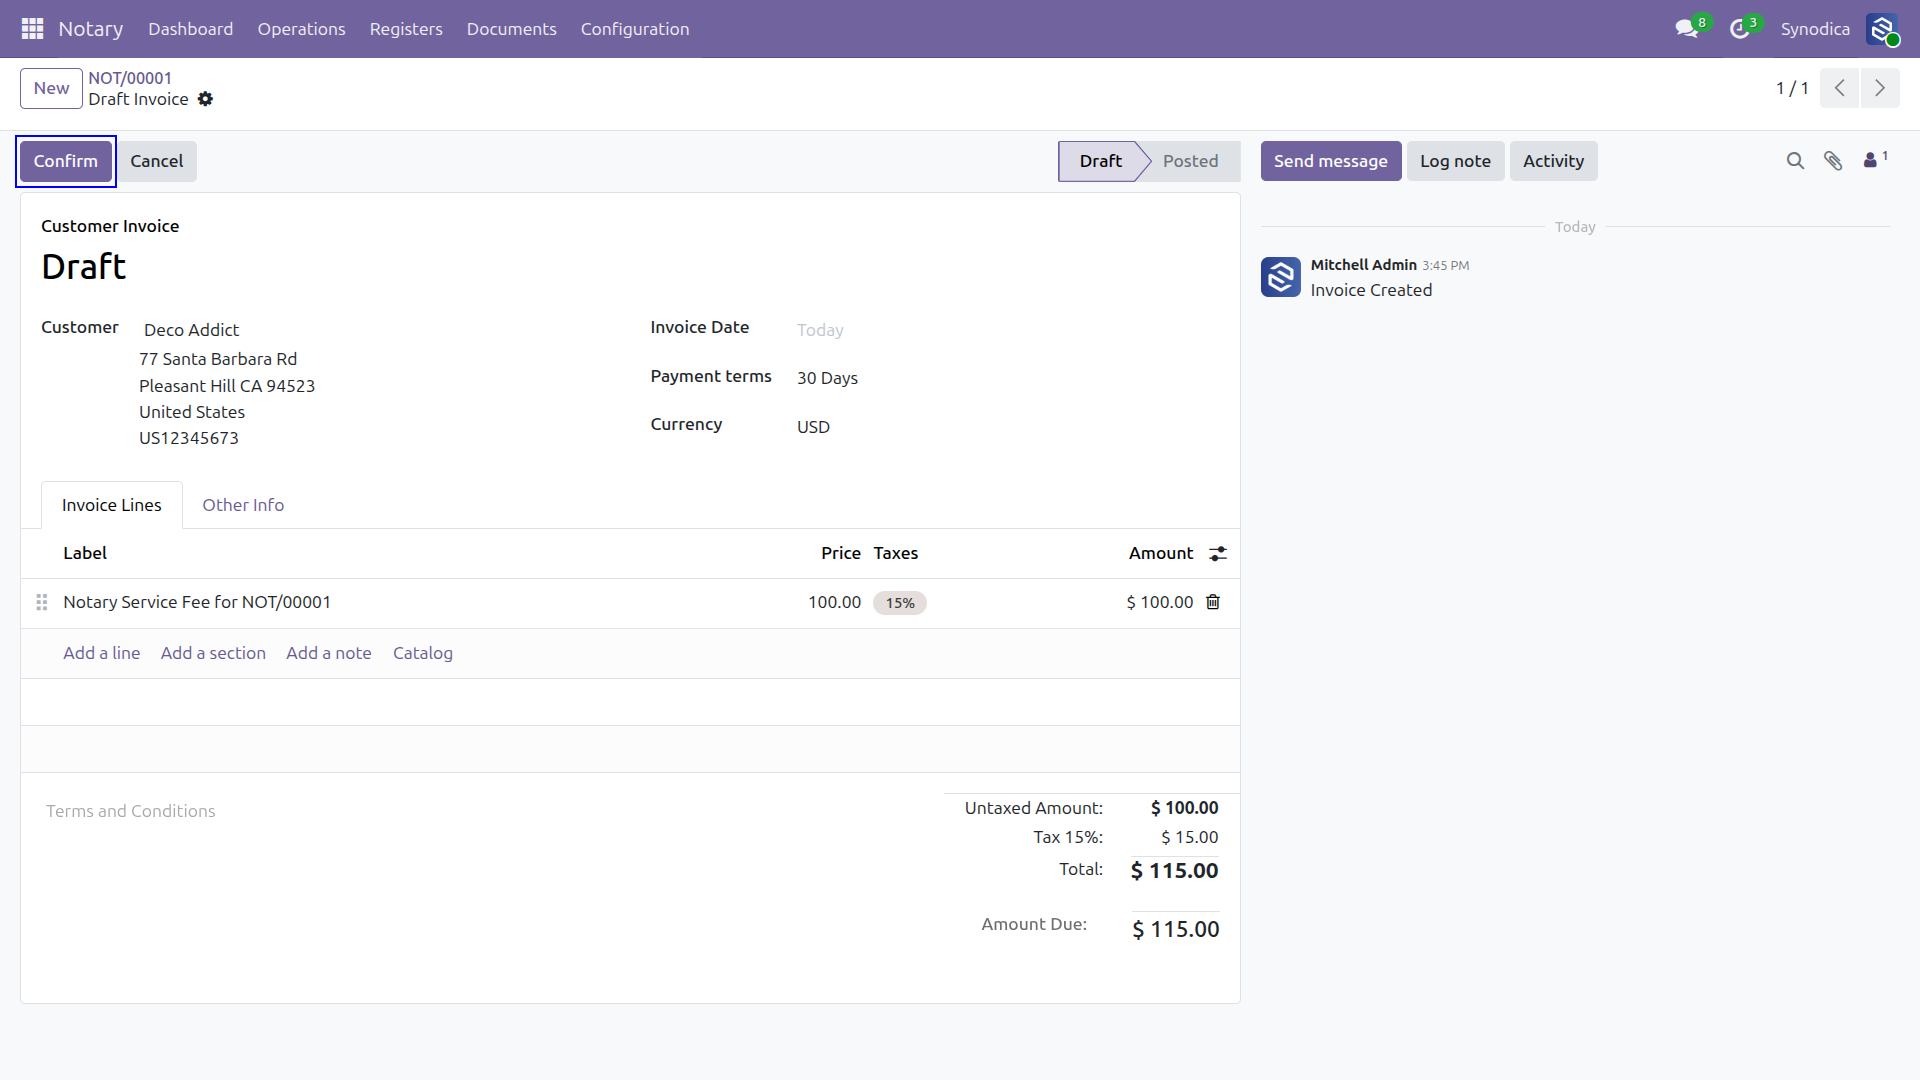The height and width of the screenshot is (1080, 1920).
Task: Create a New record
Action: pyautogui.click(x=51, y=88)
